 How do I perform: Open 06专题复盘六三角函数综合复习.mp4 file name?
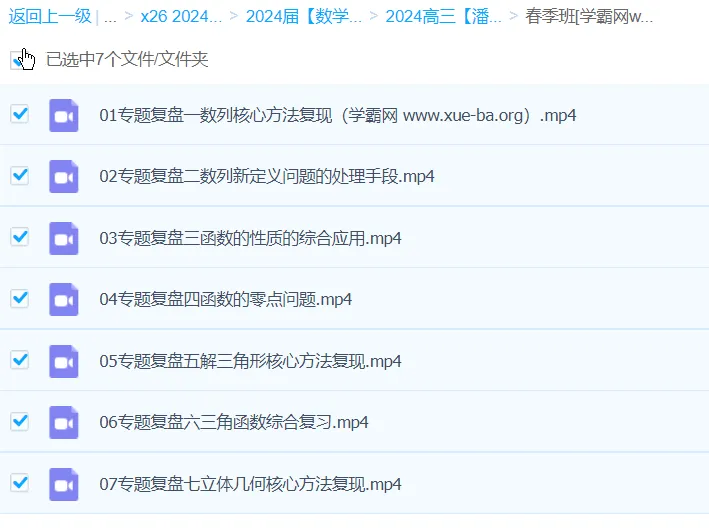click(x=234, y=423)
